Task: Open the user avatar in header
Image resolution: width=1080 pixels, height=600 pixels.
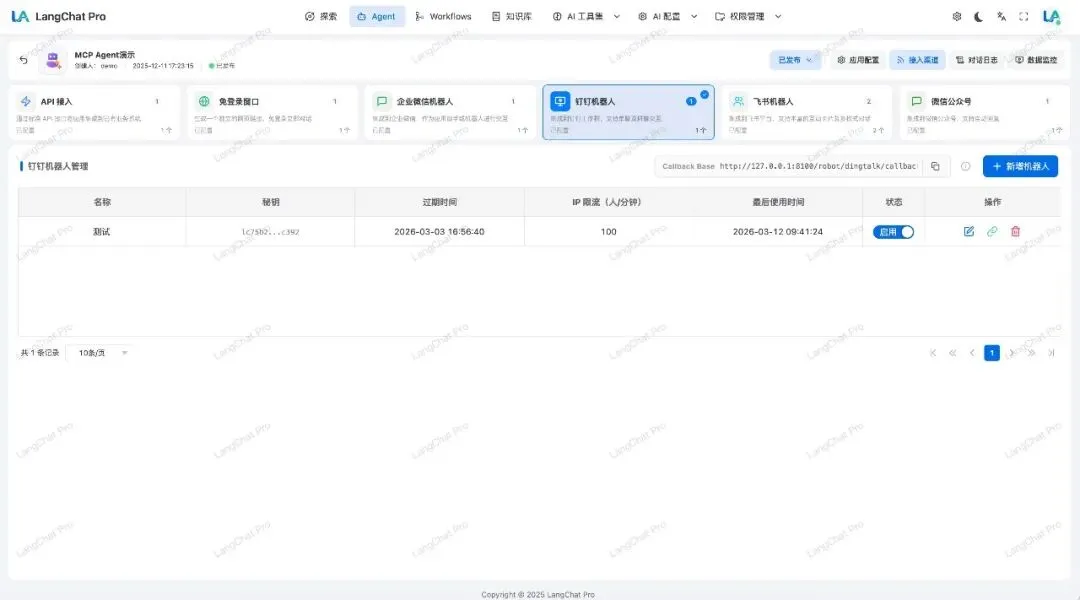Action: [1052, 17]
